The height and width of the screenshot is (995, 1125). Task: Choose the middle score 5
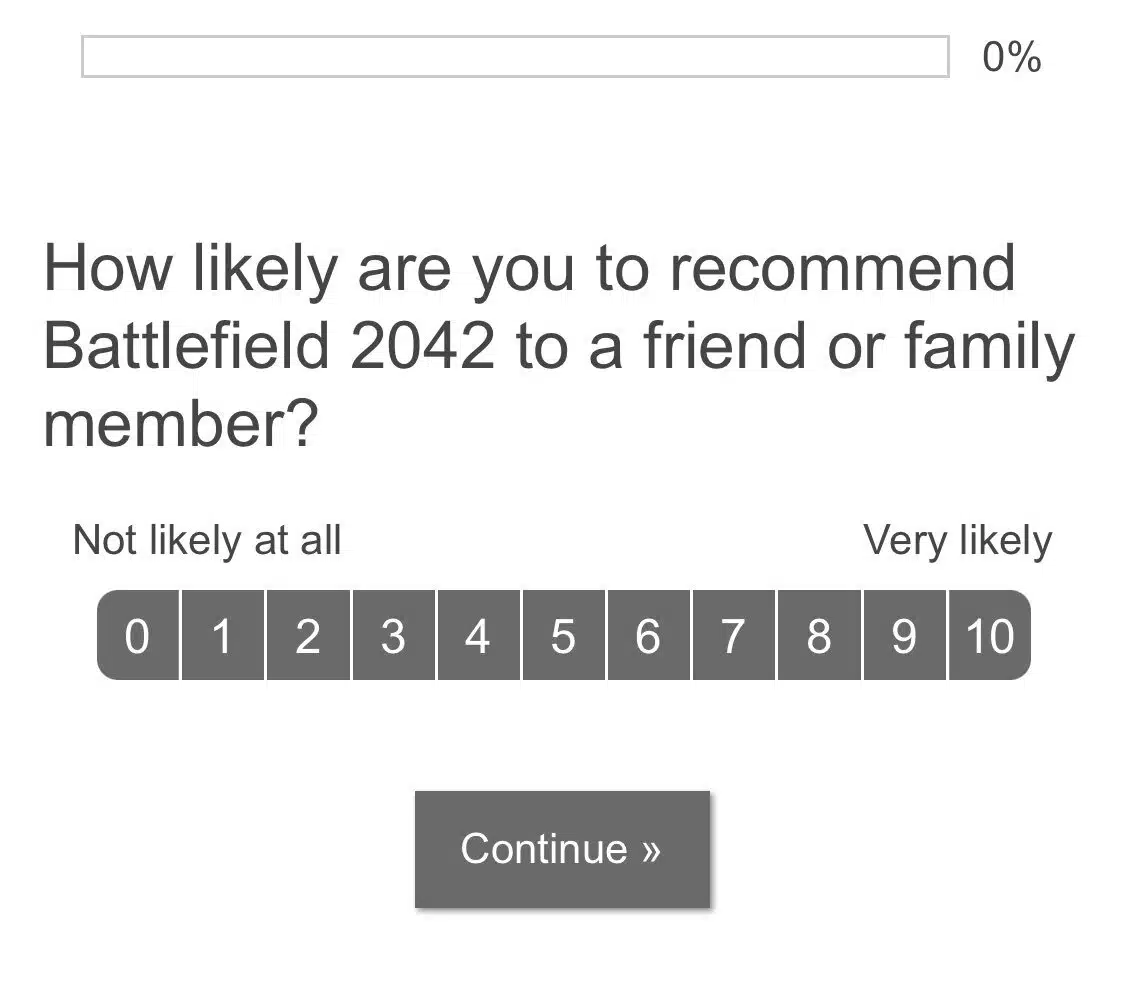point(563,636)
